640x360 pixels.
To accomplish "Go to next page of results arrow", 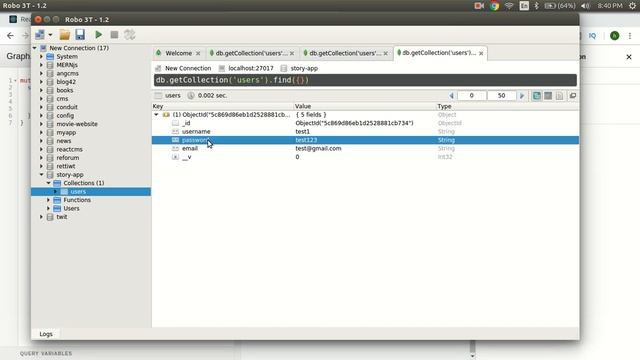I will (x=522, y=96).
